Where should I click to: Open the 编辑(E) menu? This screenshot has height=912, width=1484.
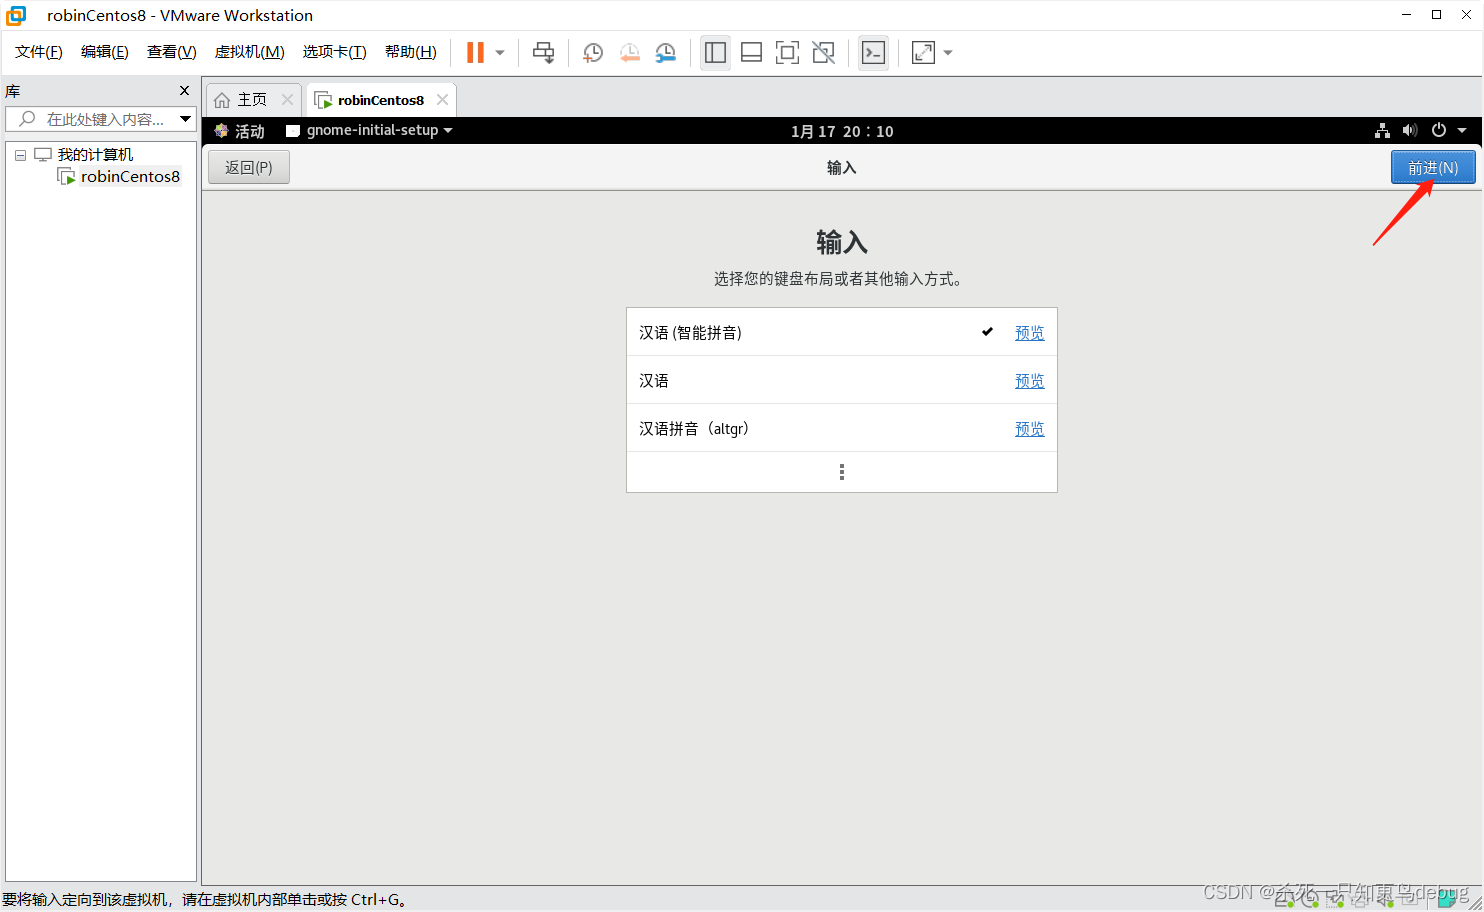105,52
